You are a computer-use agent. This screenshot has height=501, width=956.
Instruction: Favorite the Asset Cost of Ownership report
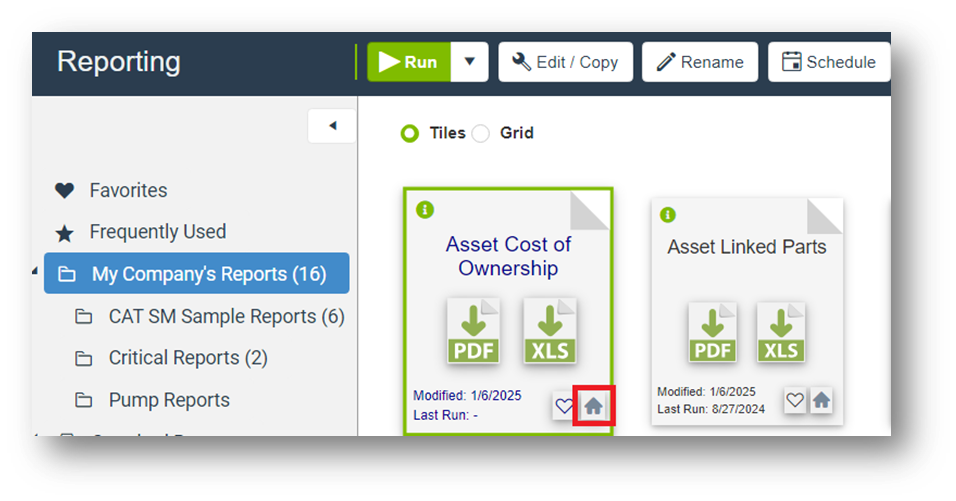click(x=564, y=406)
